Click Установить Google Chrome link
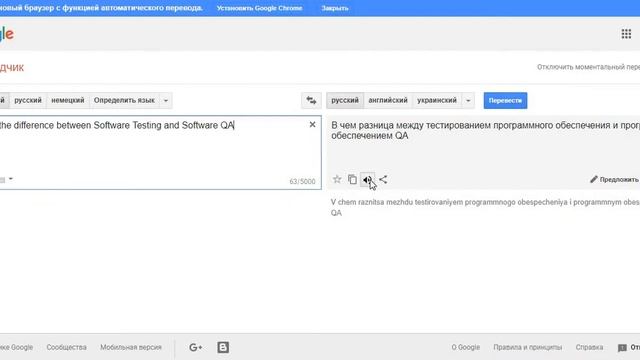This screenshot has width=640, height=360. (260, 8)
